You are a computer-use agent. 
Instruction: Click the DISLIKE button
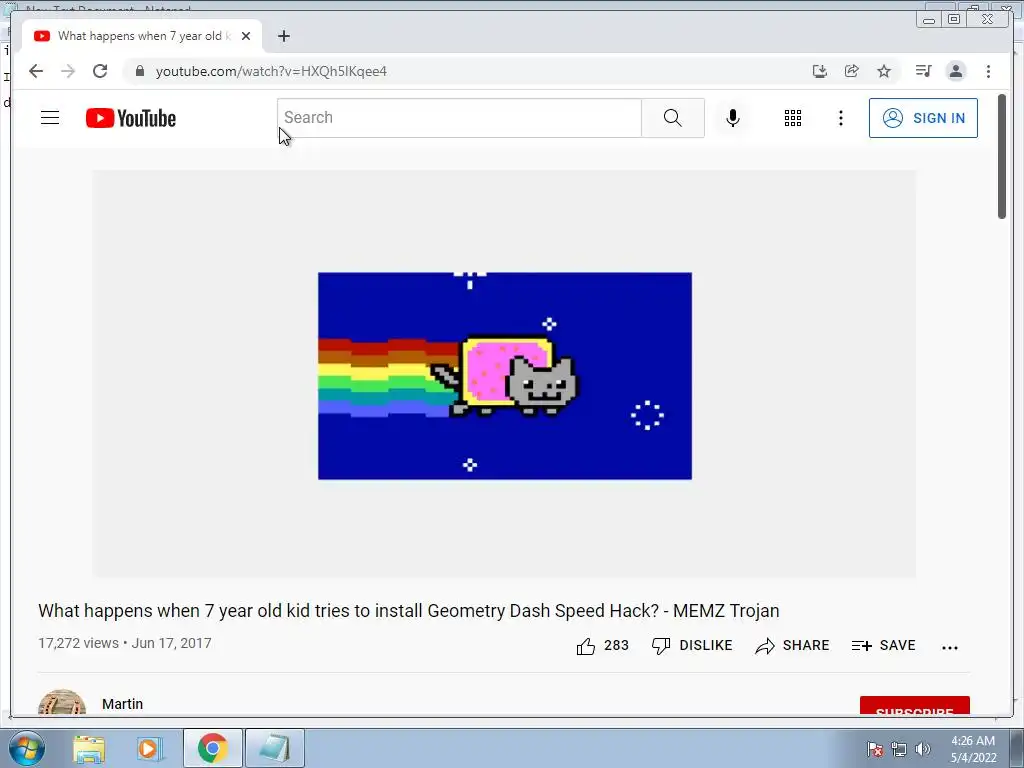tap(692, 645)
